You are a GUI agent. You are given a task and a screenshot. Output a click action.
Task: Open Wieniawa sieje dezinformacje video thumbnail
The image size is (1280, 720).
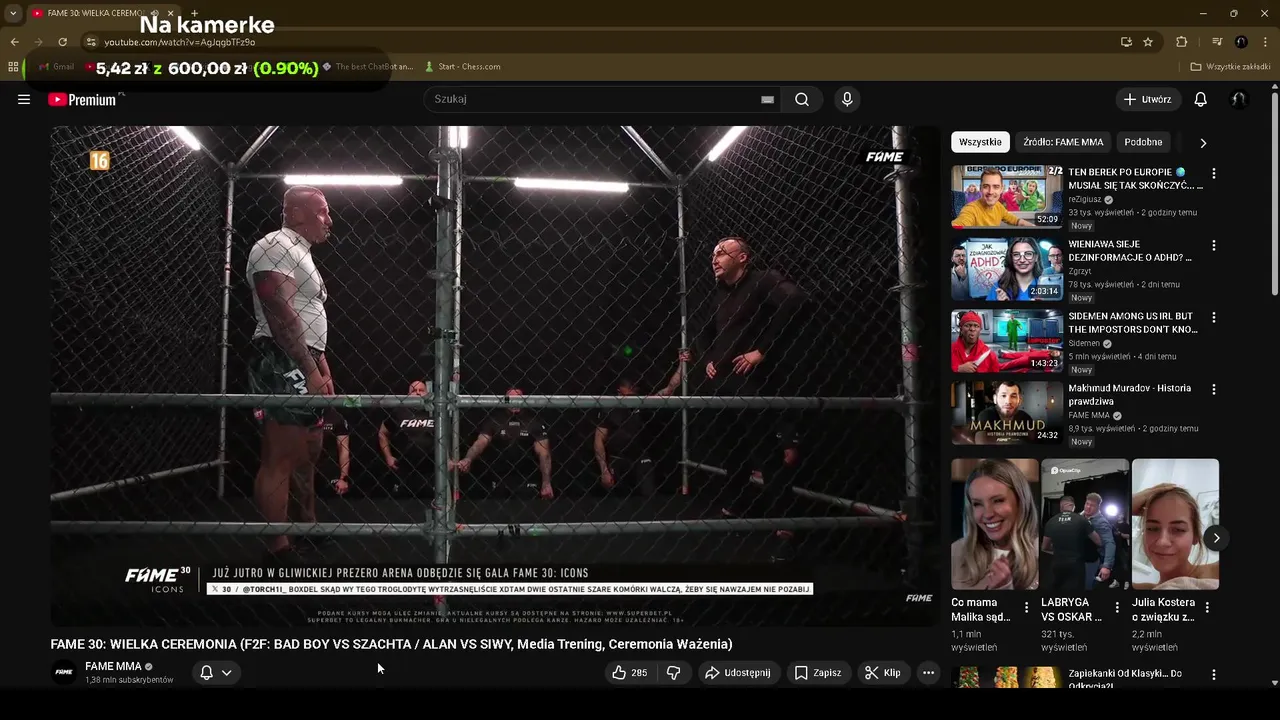[1007, 269]
